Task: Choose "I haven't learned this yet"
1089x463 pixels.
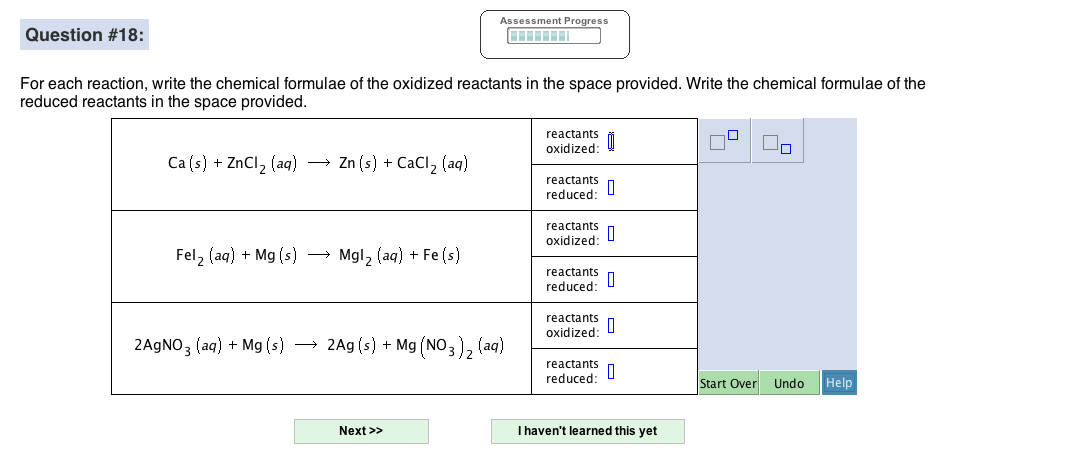Action: click(x=588, y=431)
